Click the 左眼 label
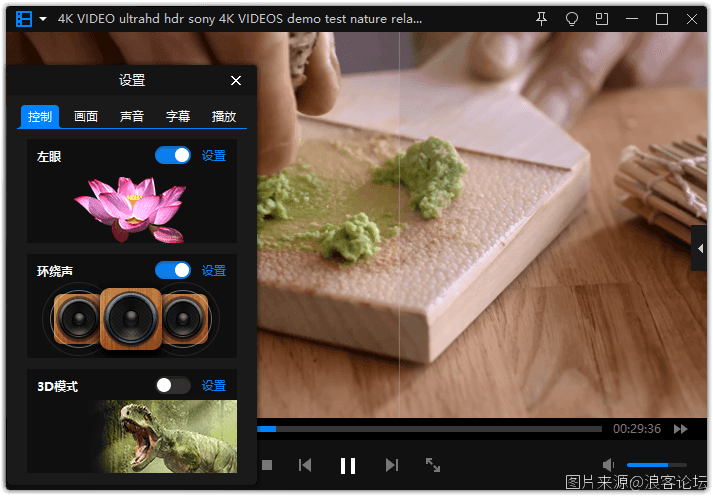 49,157
